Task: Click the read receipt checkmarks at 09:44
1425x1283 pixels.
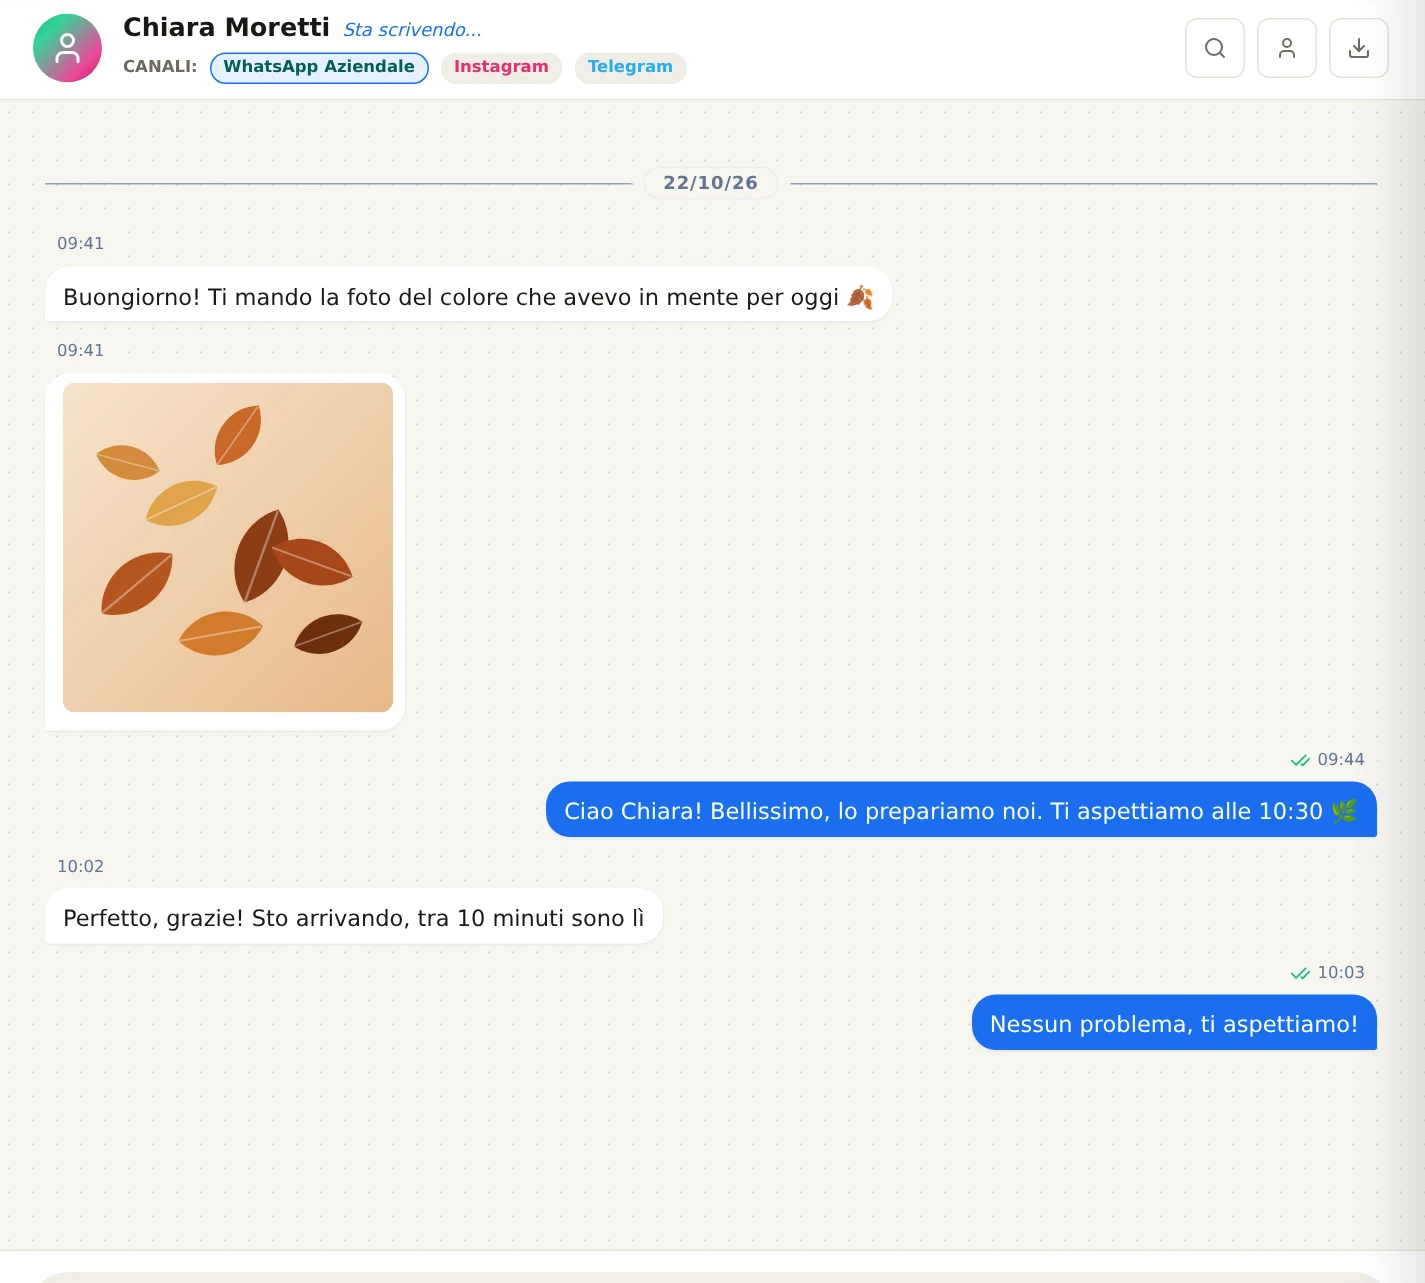Action: 1300,760
